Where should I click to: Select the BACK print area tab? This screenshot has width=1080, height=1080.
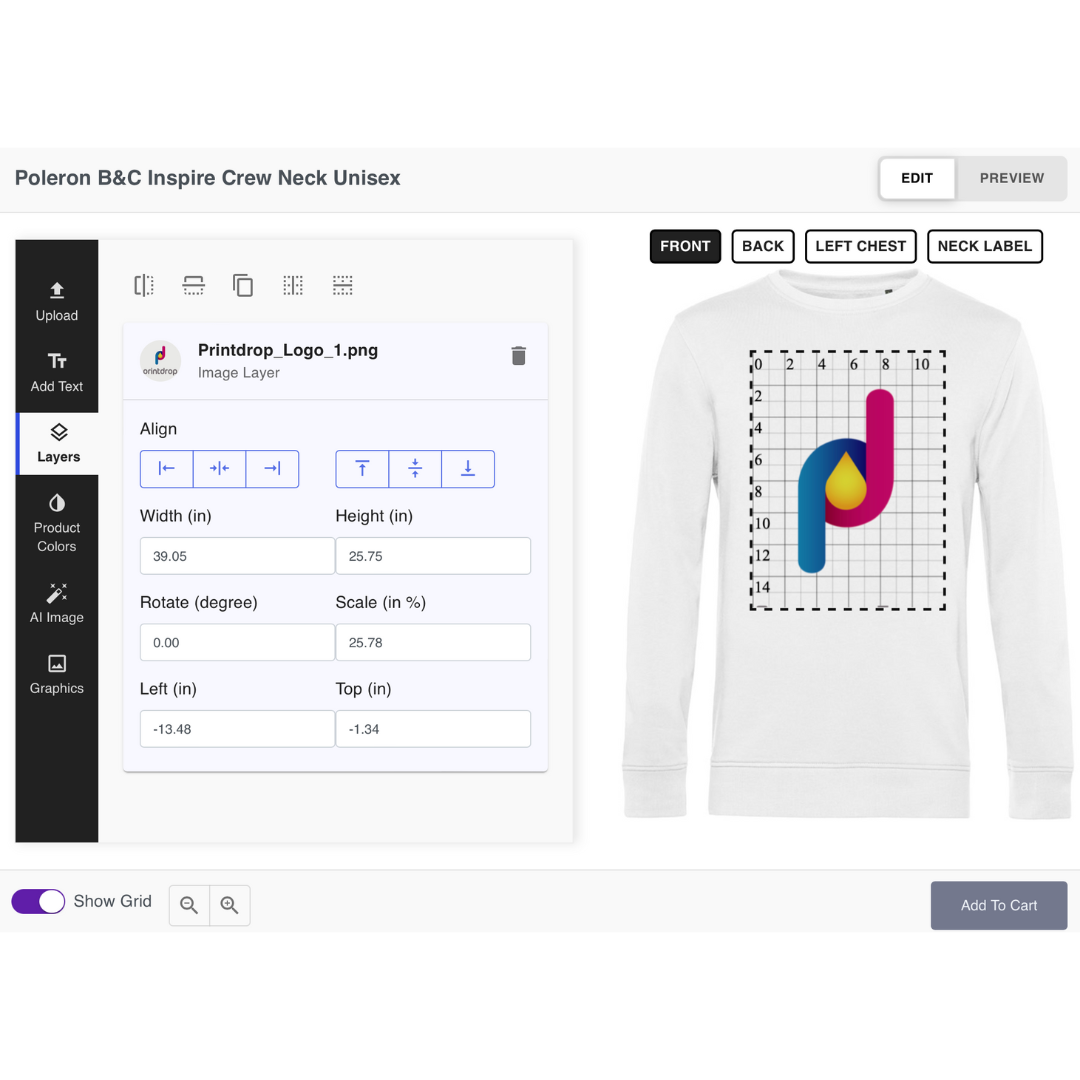tap(763, 247)
